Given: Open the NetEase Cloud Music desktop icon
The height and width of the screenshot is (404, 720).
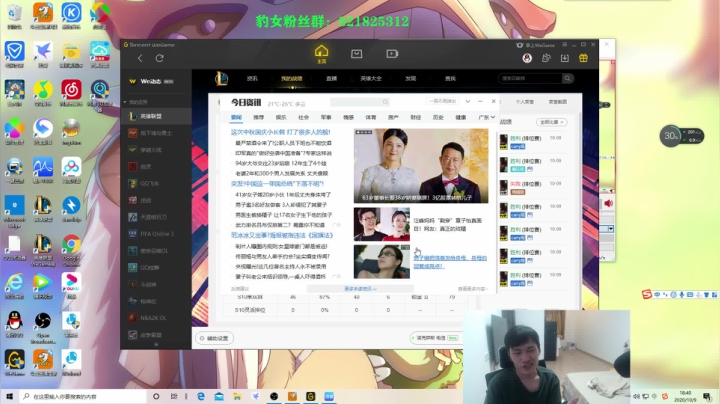Looking at the screenshot, I should (71, 93).
